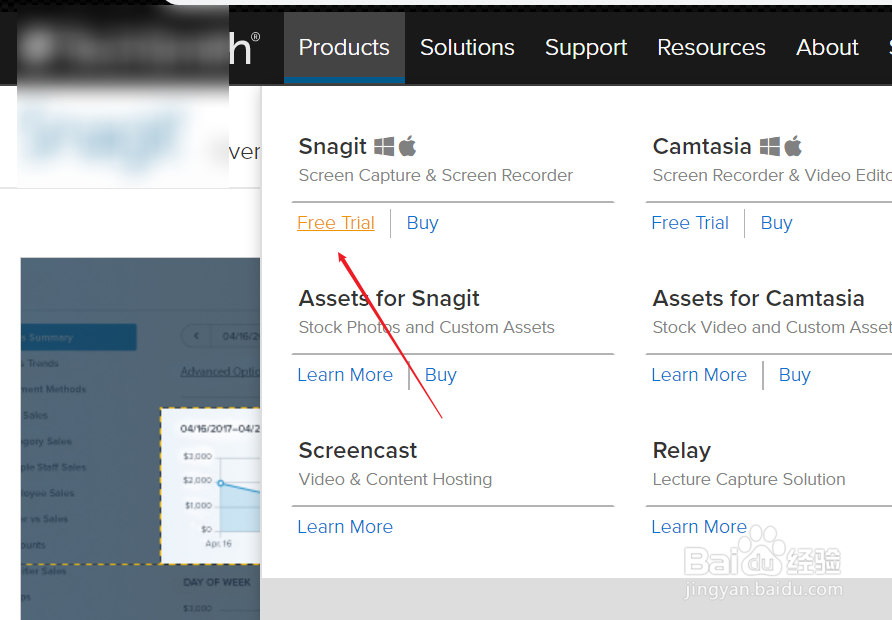Click Learn More under Assets for Camtasia
This screenshot has width=892, height=620.
click(699, 375)
